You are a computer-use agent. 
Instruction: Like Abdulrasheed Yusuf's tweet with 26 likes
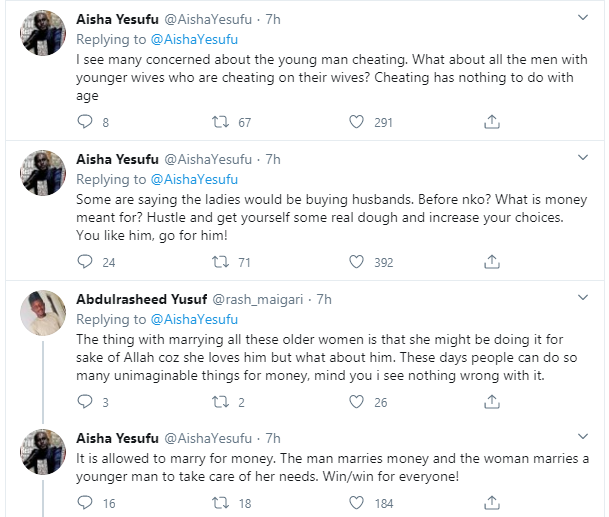coord(357,402)
